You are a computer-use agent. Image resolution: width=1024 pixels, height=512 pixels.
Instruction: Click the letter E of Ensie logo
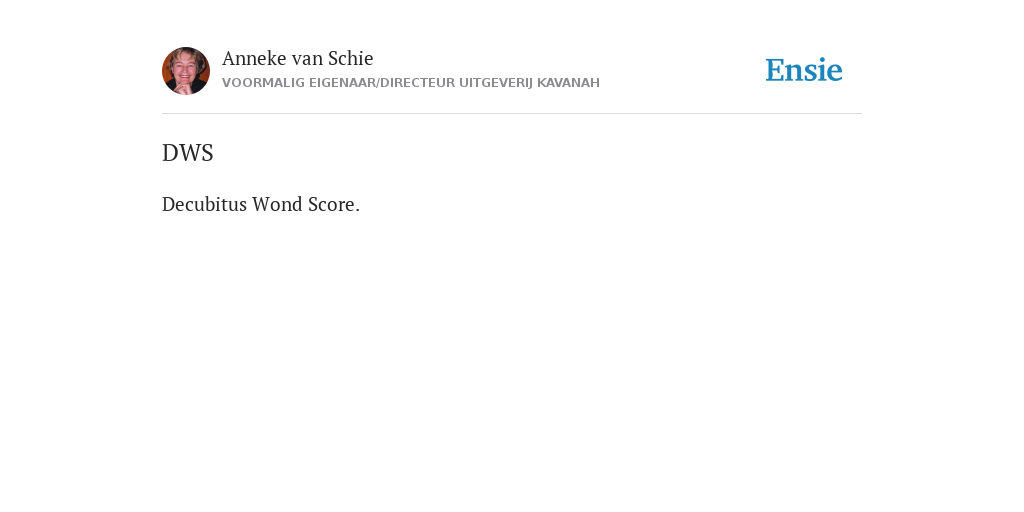[x=775, y=71]
